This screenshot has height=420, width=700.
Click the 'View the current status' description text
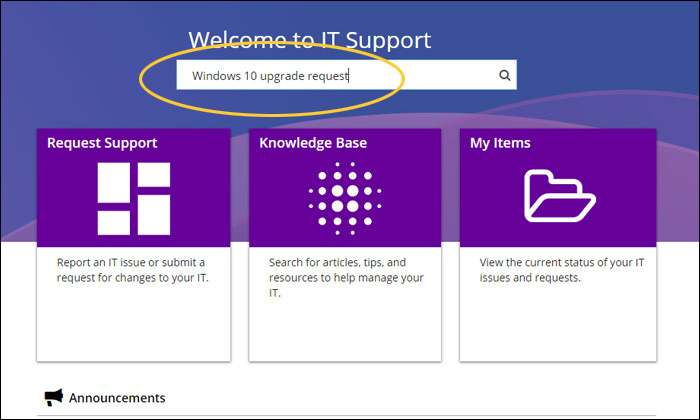562,270
